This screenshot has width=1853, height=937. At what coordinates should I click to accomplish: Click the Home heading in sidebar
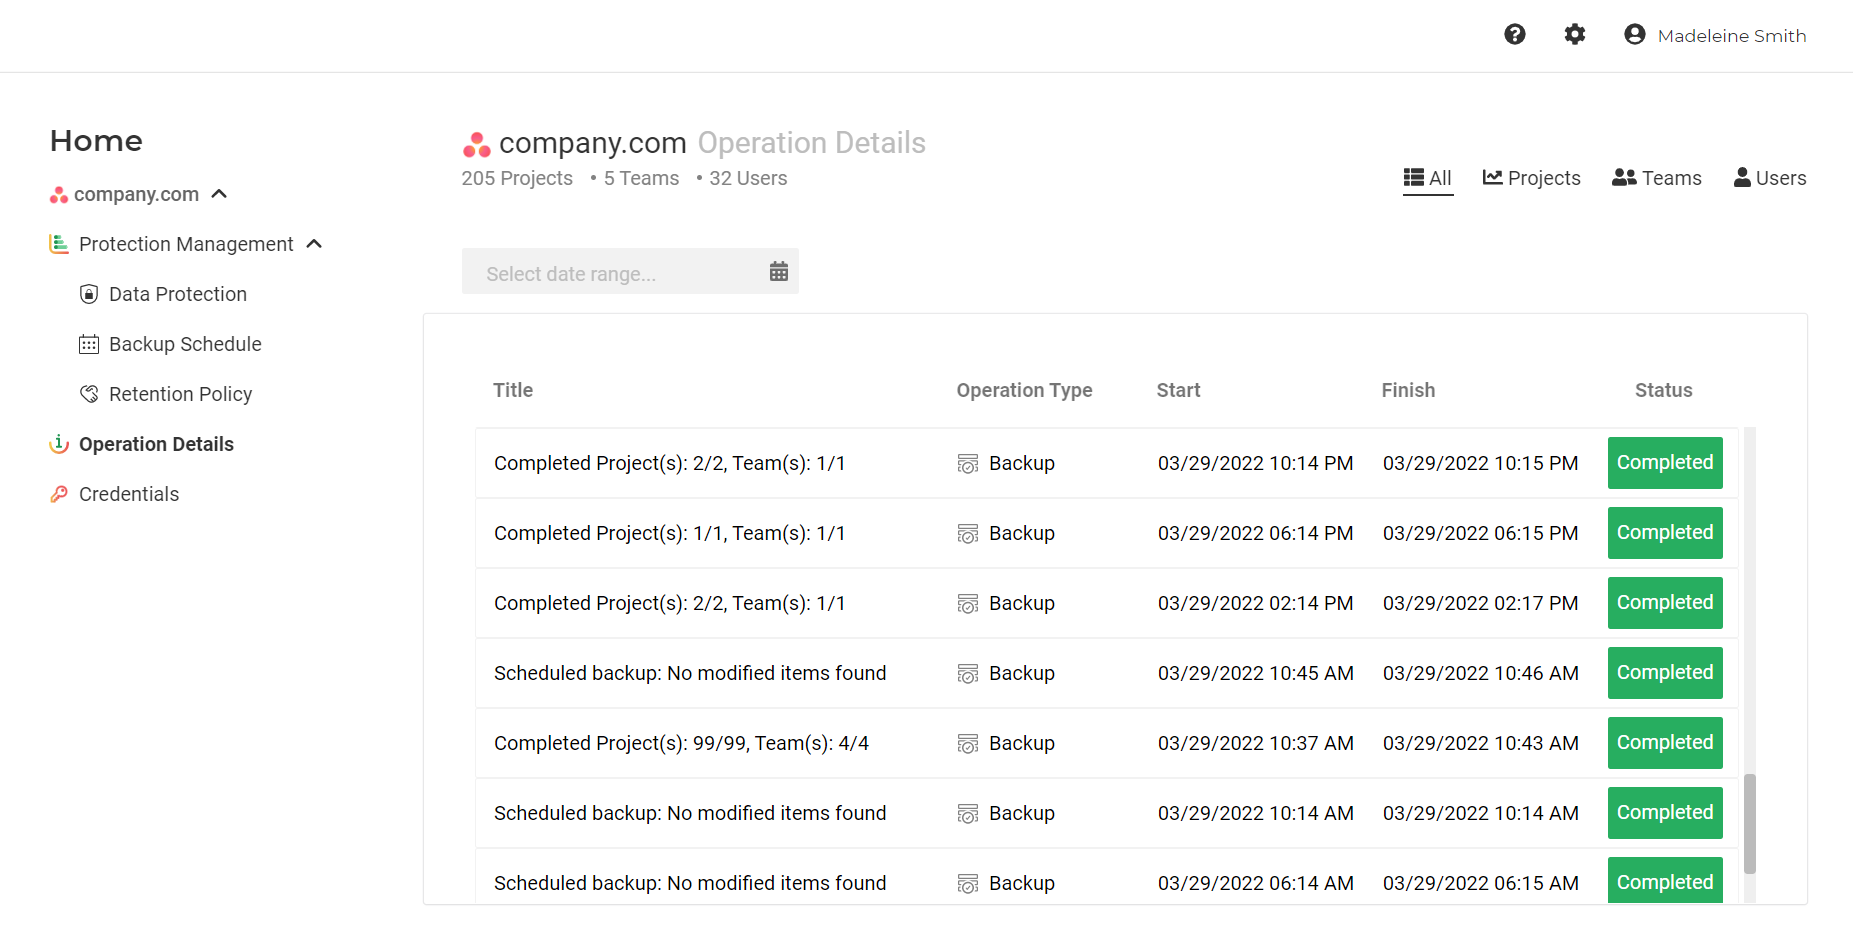96,141
